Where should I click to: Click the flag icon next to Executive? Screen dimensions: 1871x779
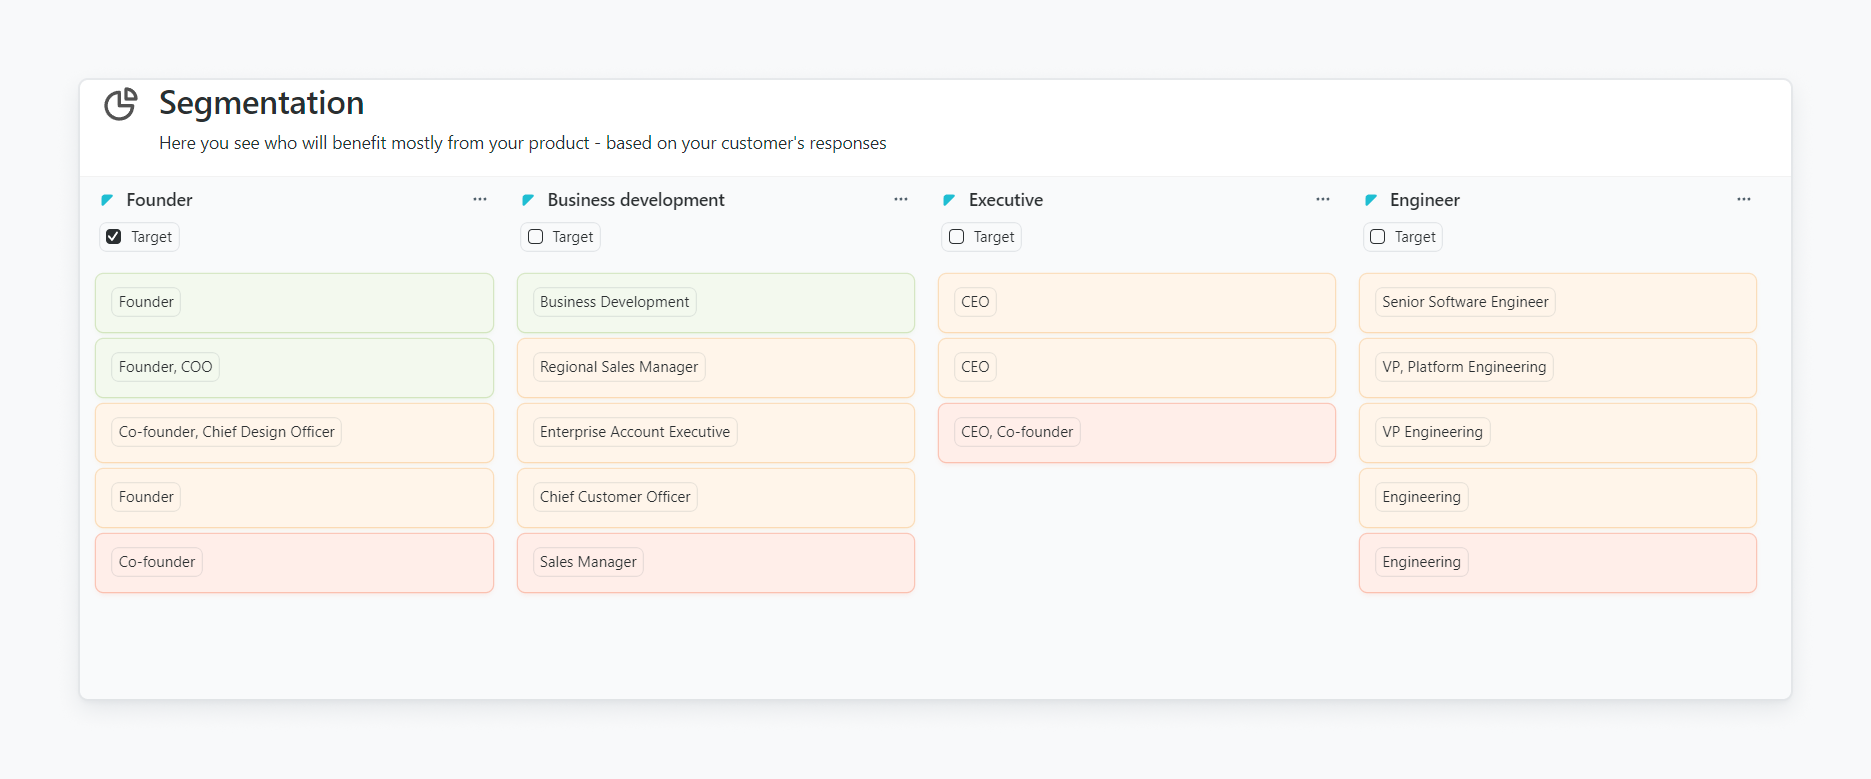point(949,200)
